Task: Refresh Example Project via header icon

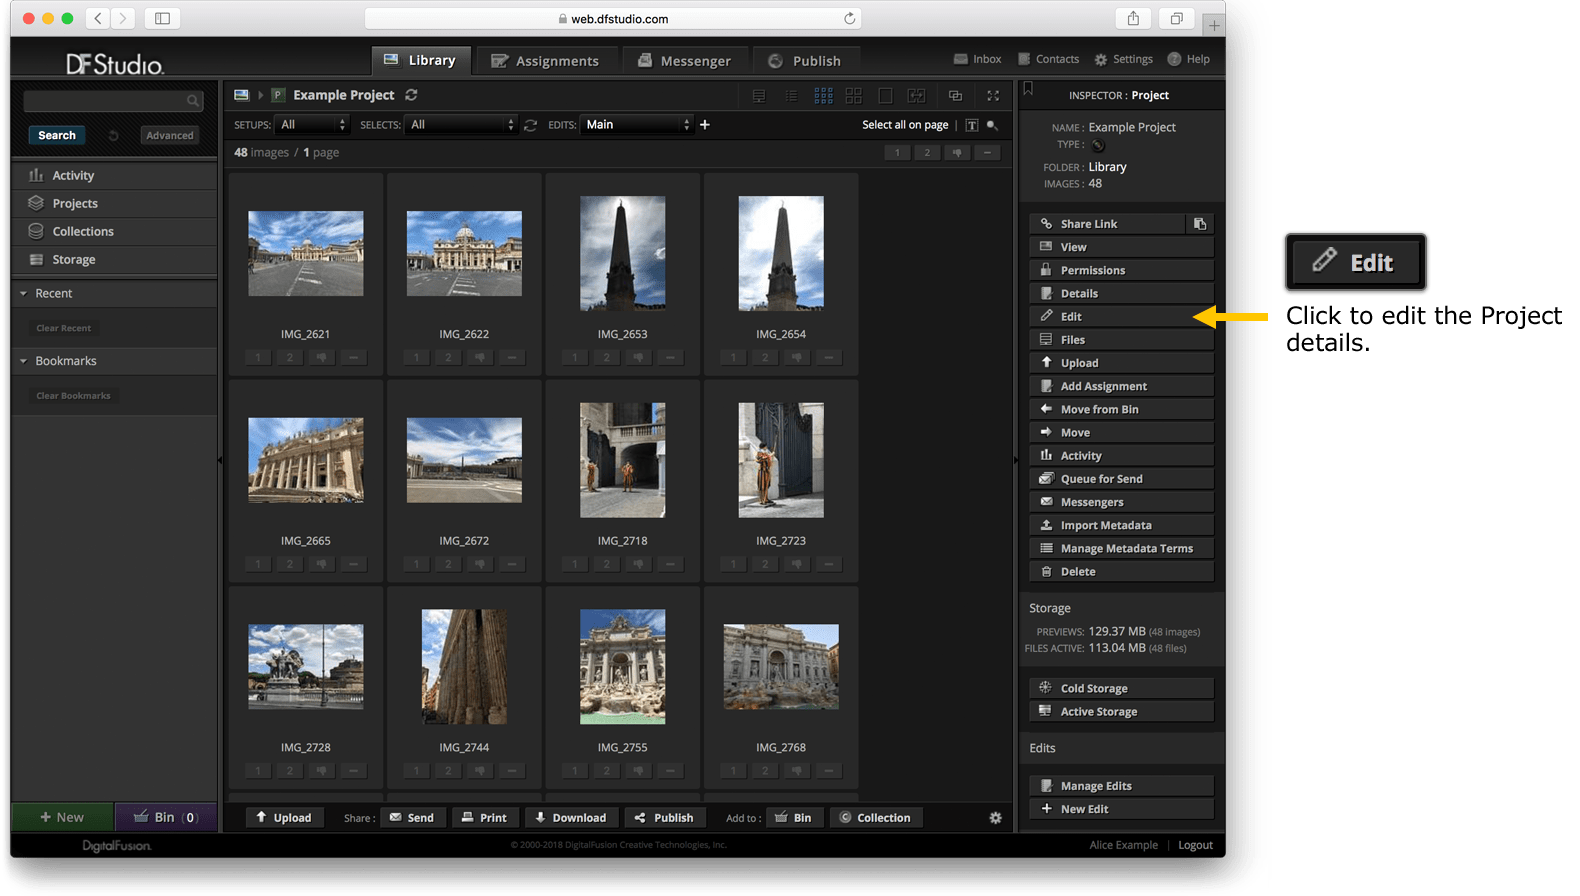Action: click(411, 95)
